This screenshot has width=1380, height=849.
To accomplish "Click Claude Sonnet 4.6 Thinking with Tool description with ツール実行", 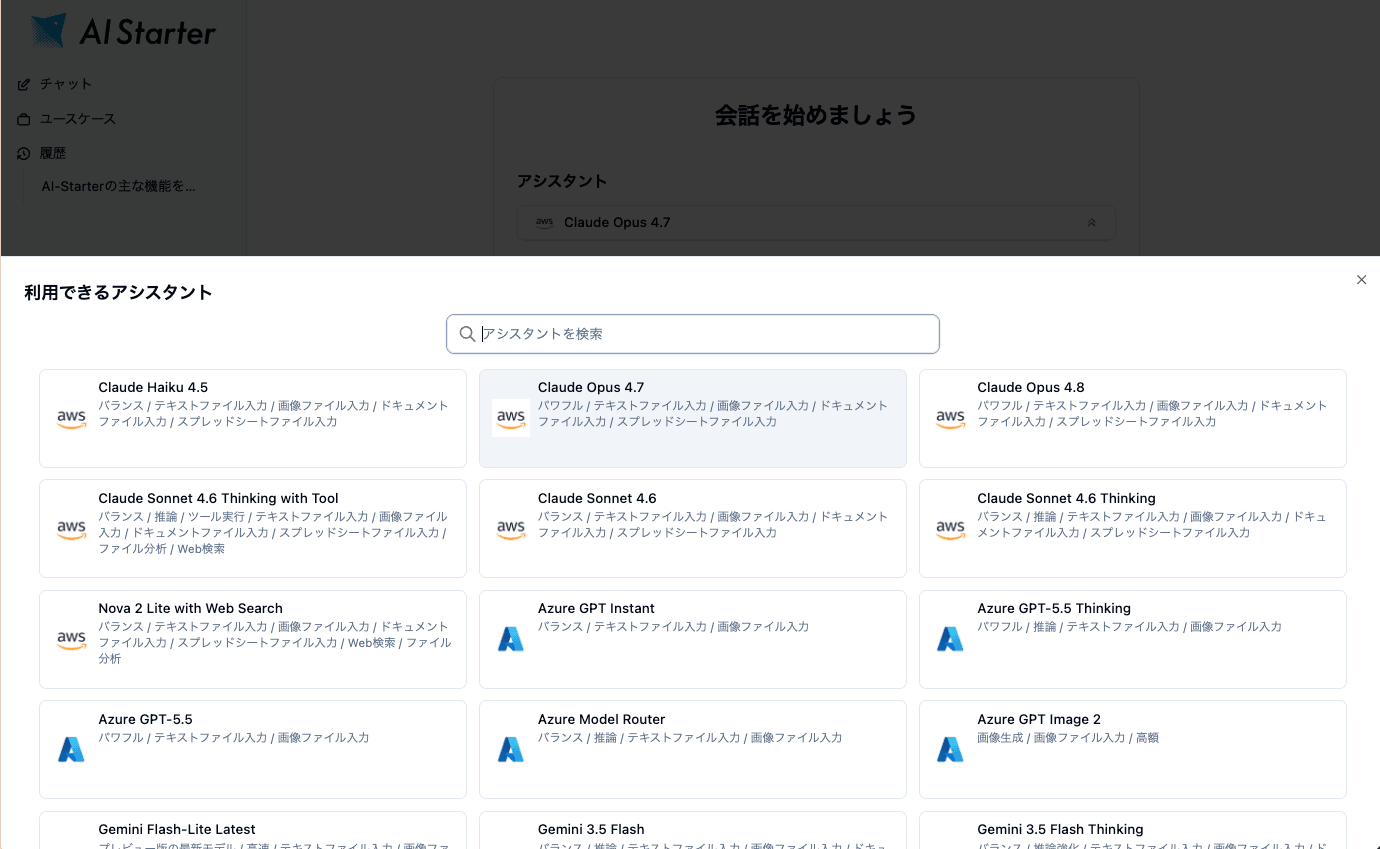I will pos(273,533).
